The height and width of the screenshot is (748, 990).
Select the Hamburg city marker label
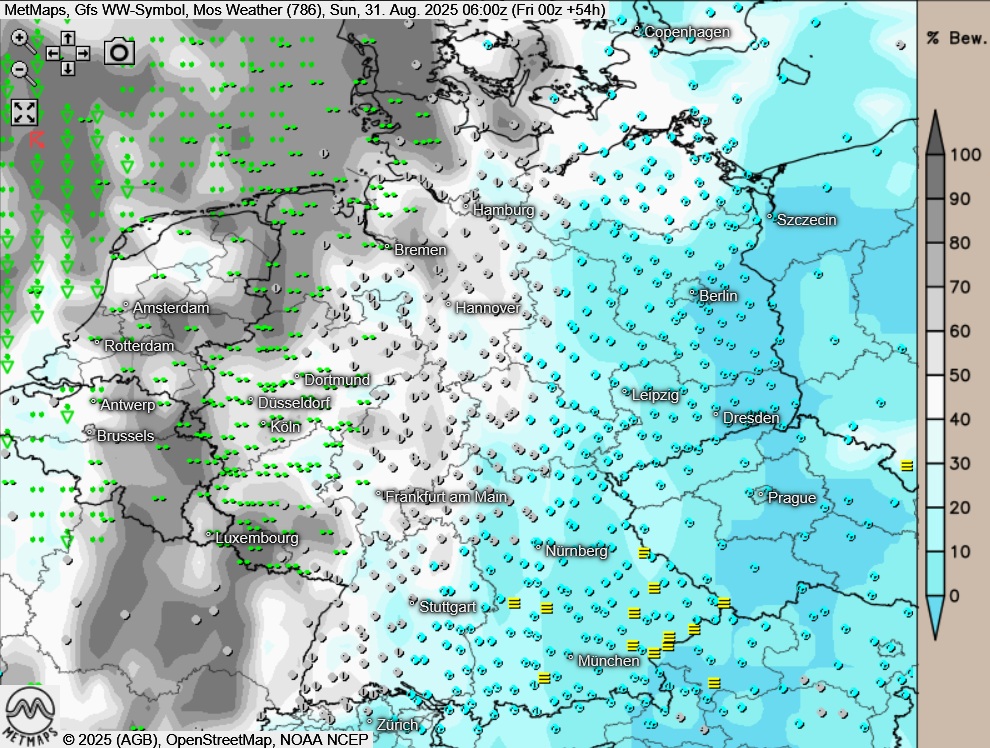click(503, 211)
